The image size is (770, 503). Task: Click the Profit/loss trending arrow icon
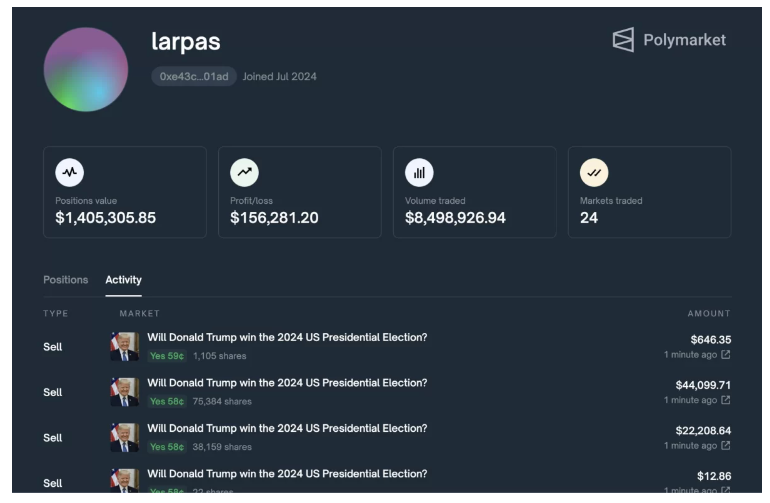point(244,172)
